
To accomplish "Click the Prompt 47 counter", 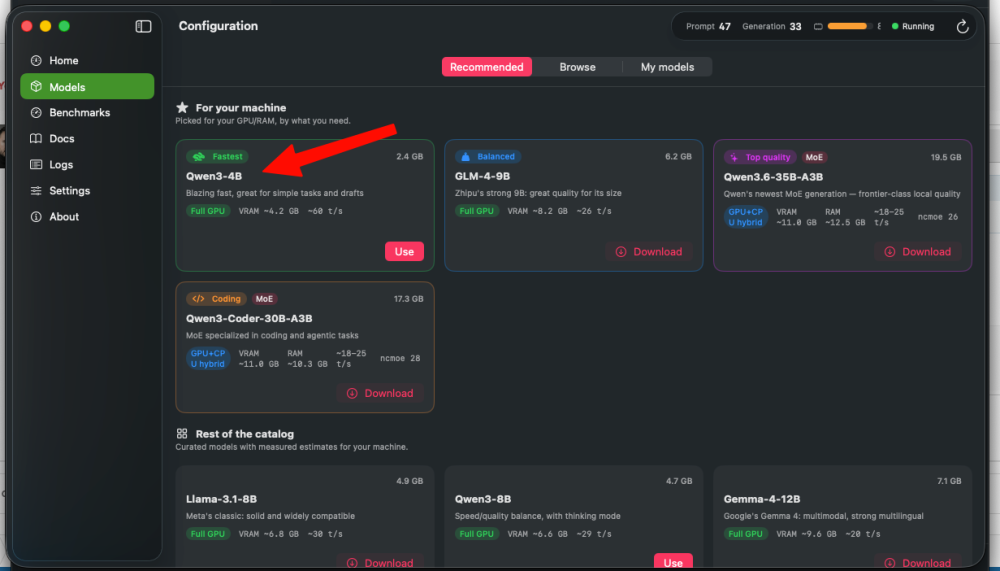I will pyautogui.click(x=708, y=26).
